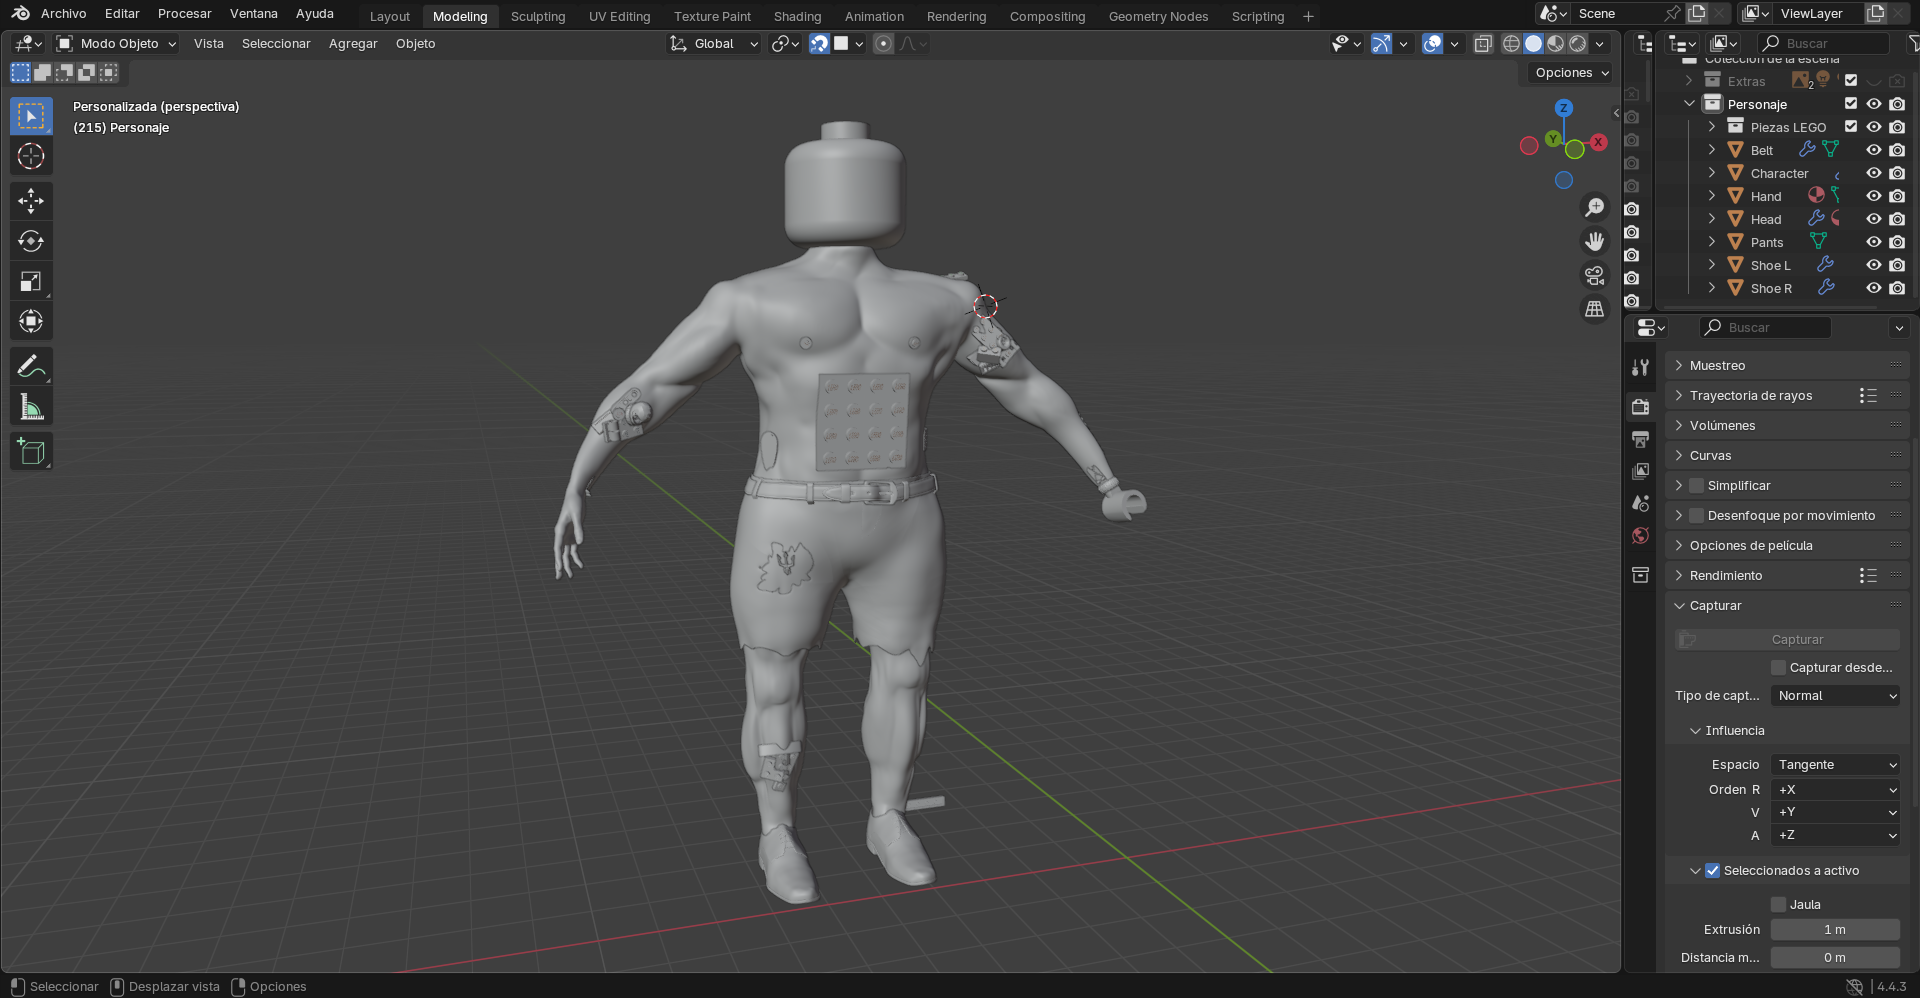Click the blue Z axis gizmo circle
Image resolution: width=1920 pixels, height=998 pixels.
pos(1564,108)
